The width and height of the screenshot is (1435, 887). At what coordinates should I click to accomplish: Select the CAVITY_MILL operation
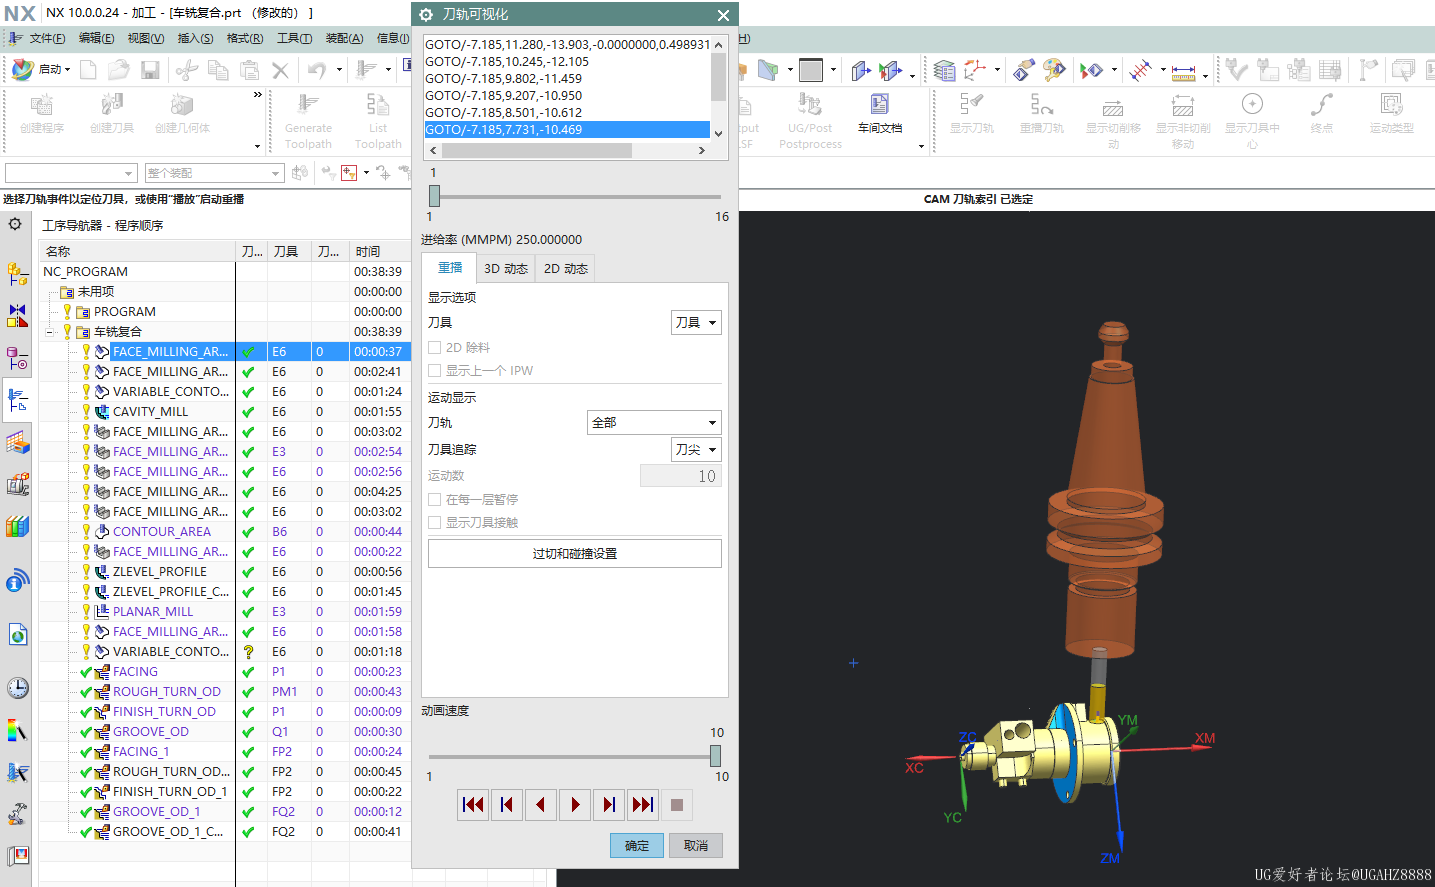[150, 412]
